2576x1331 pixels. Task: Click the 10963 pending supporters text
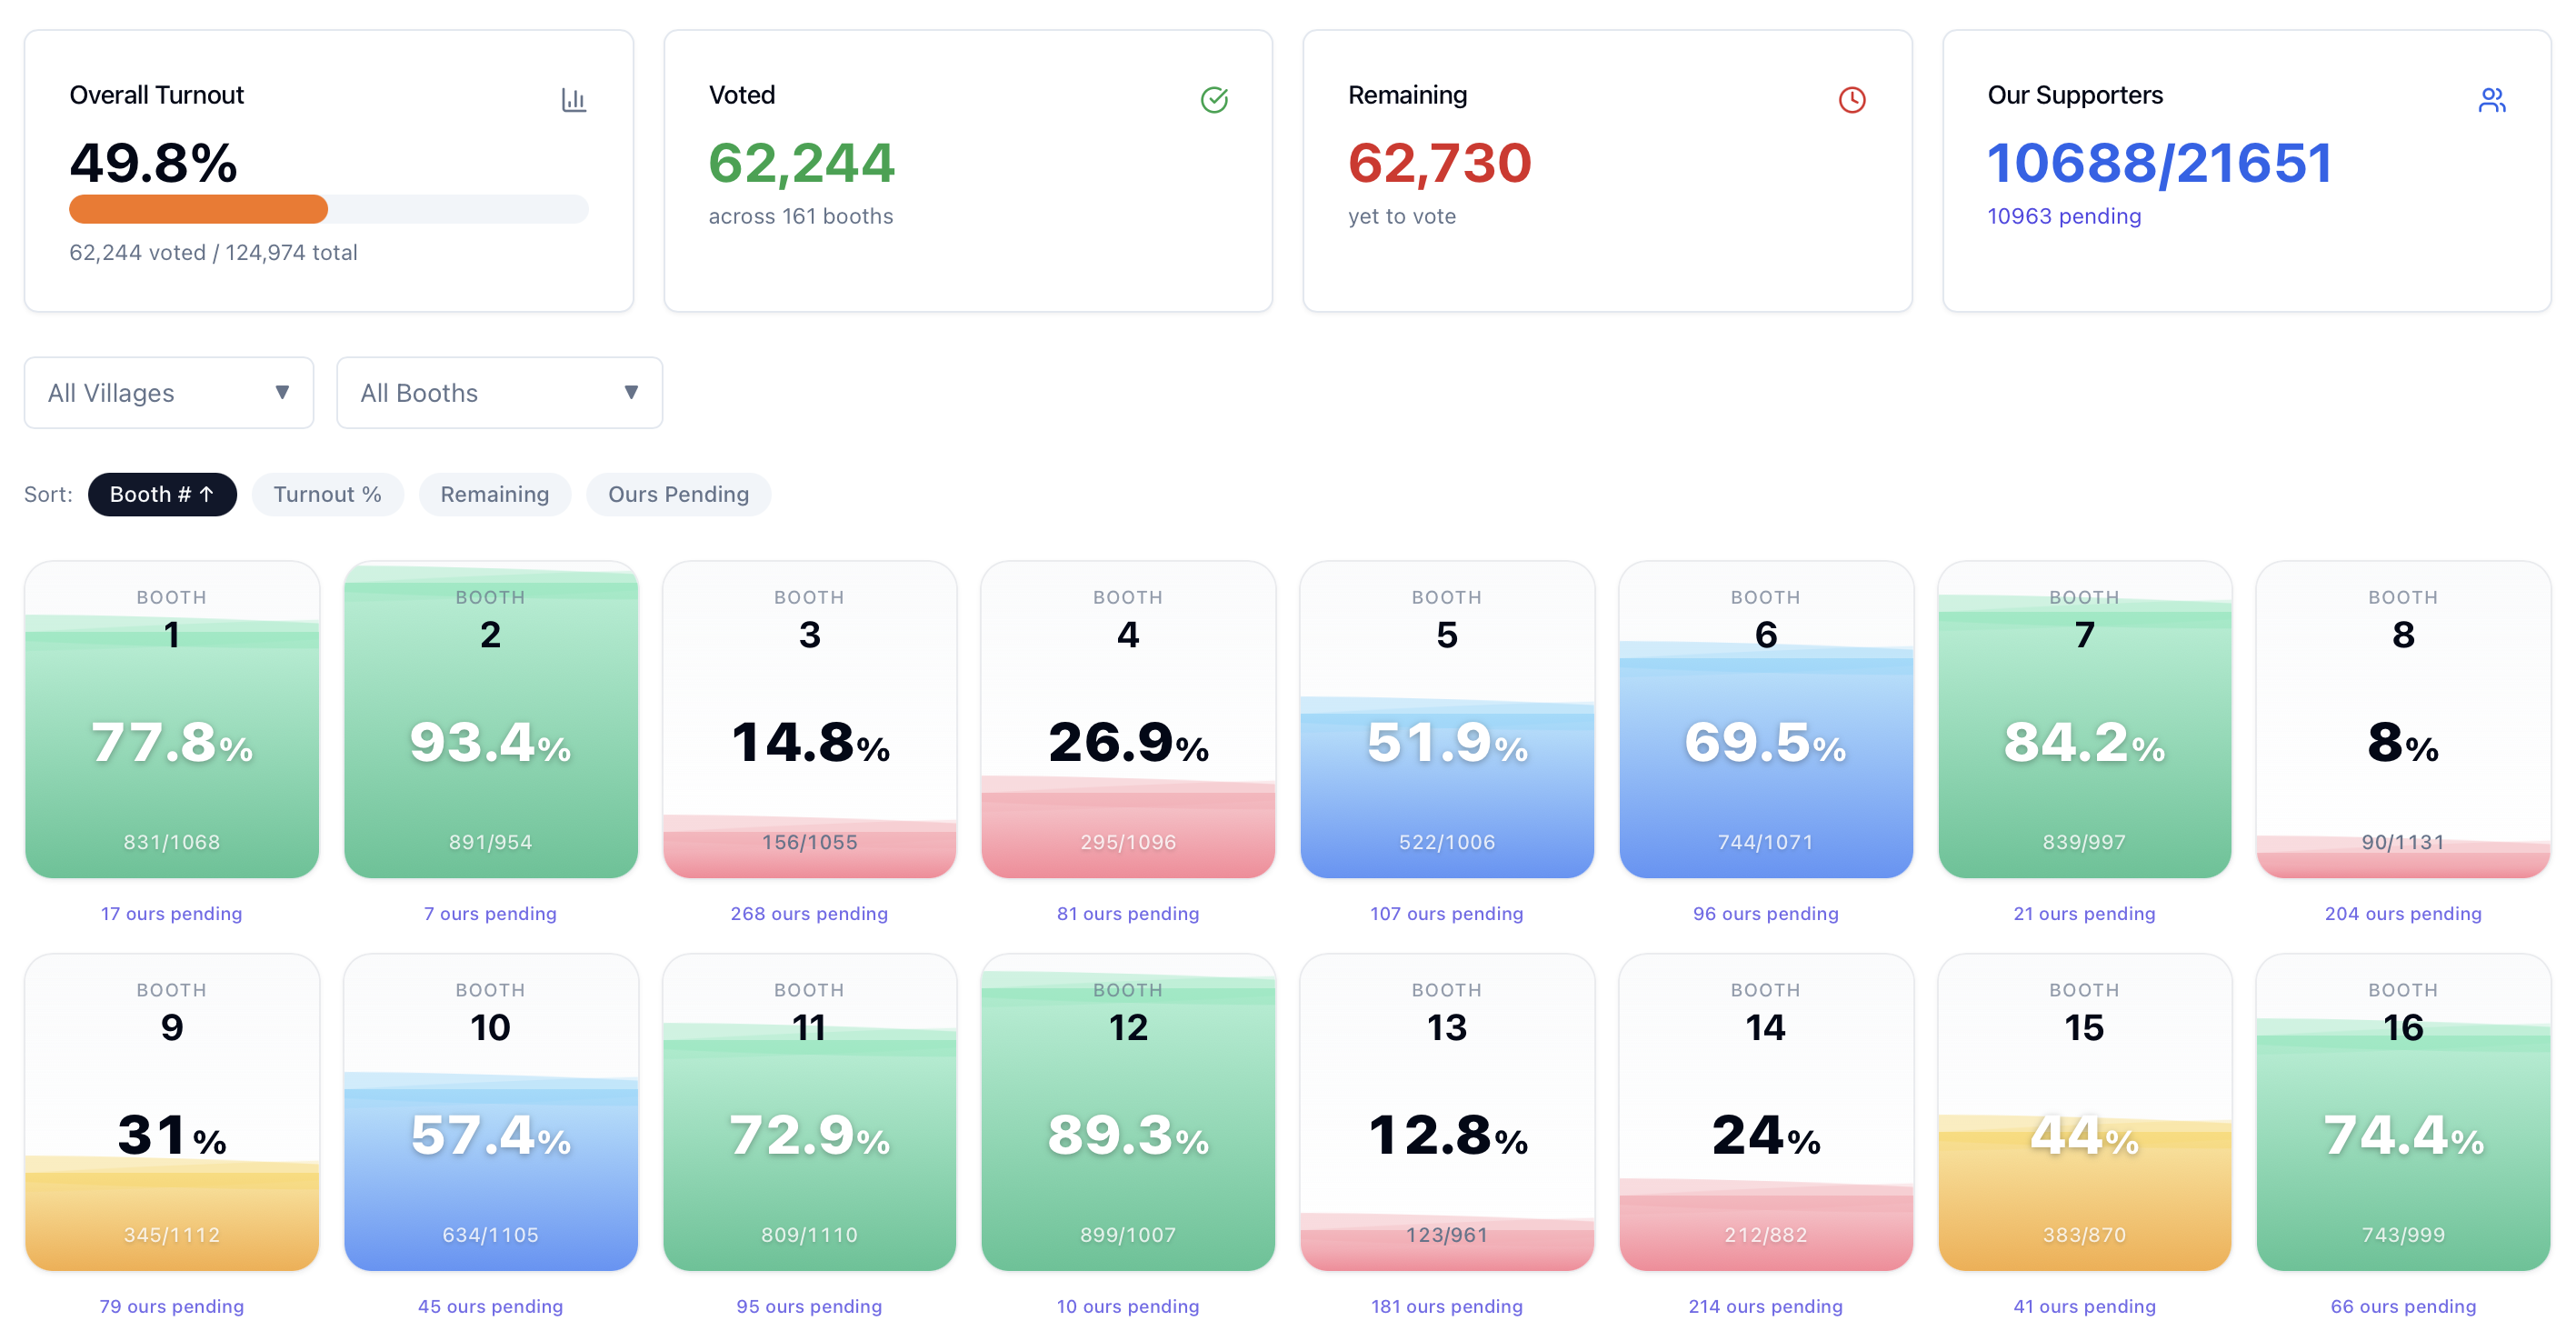[2063, 216]
